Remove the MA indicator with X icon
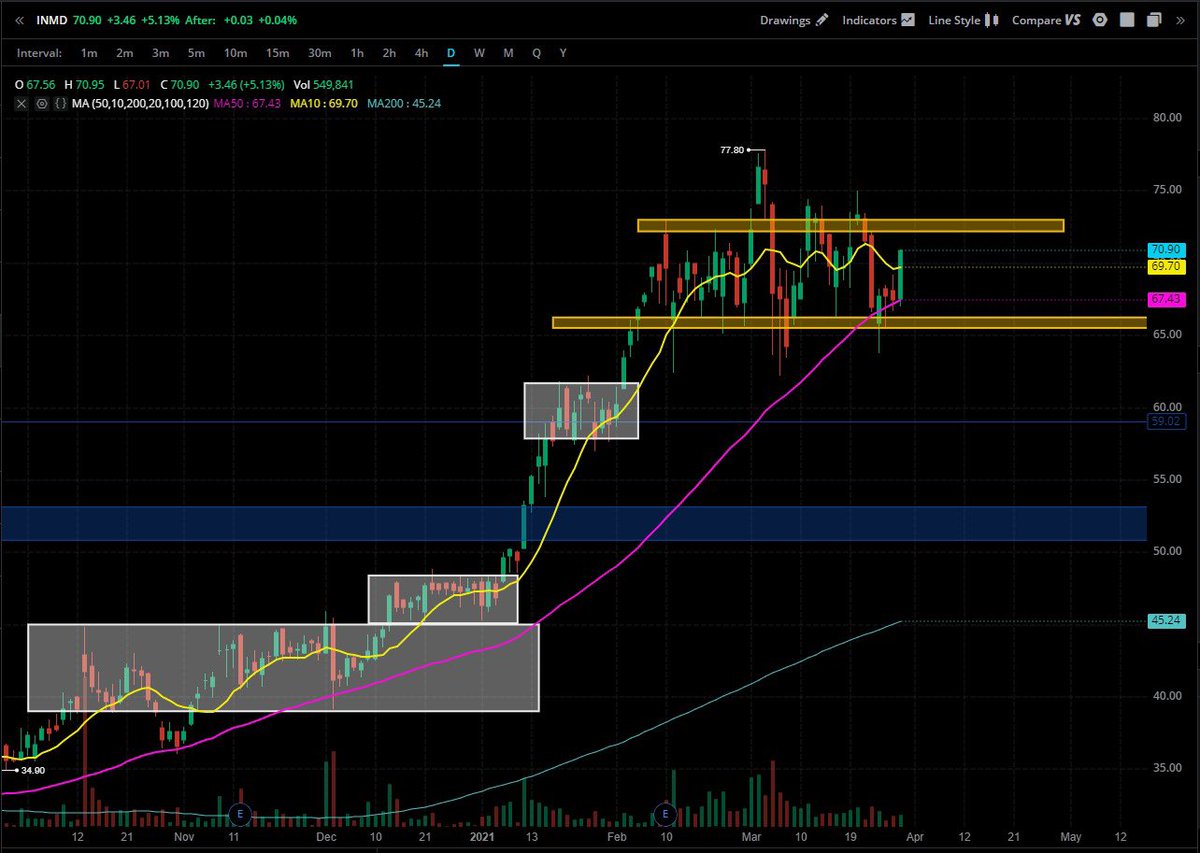This screenshot has height=853, width=1200. pos(20,103)
